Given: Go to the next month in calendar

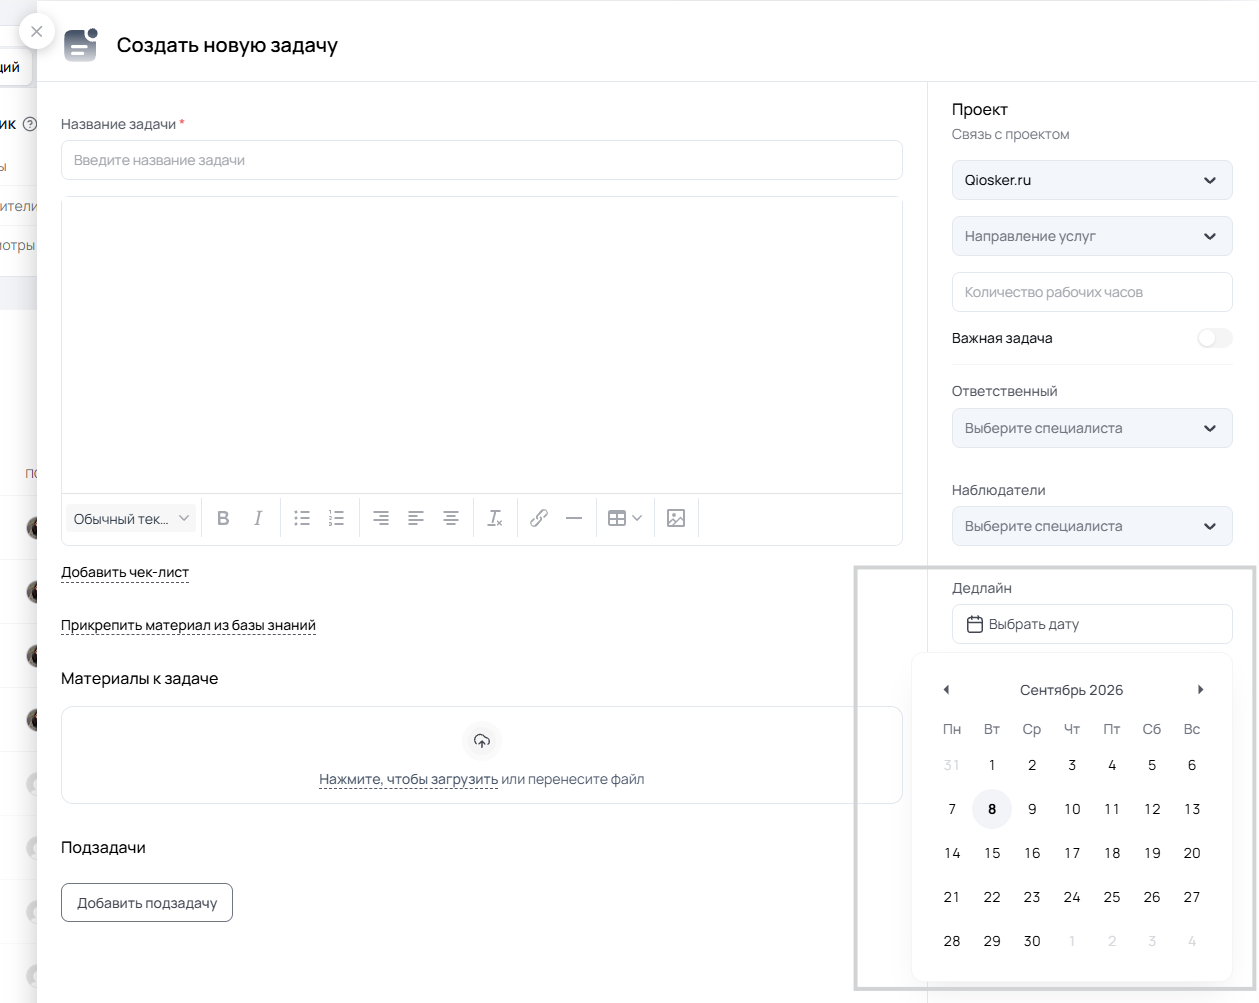Looking at the screenshot, I should tap(1200, 690).
